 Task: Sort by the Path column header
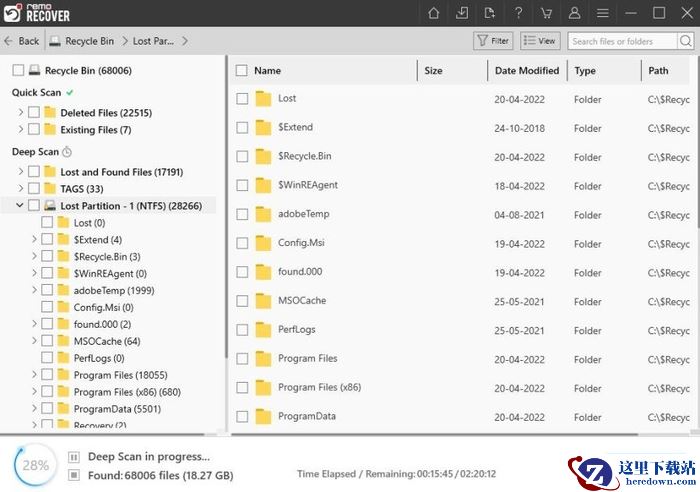(x=658, y=71)
